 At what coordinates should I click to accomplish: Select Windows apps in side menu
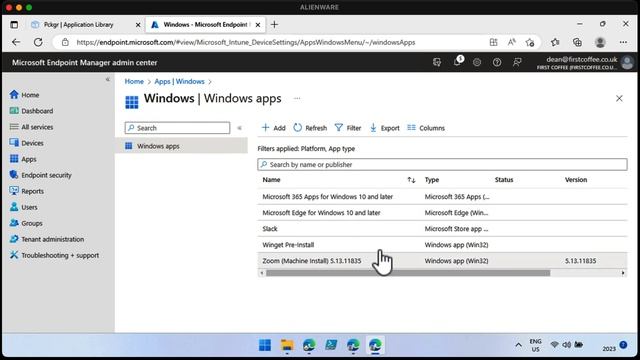click(181, 146)
